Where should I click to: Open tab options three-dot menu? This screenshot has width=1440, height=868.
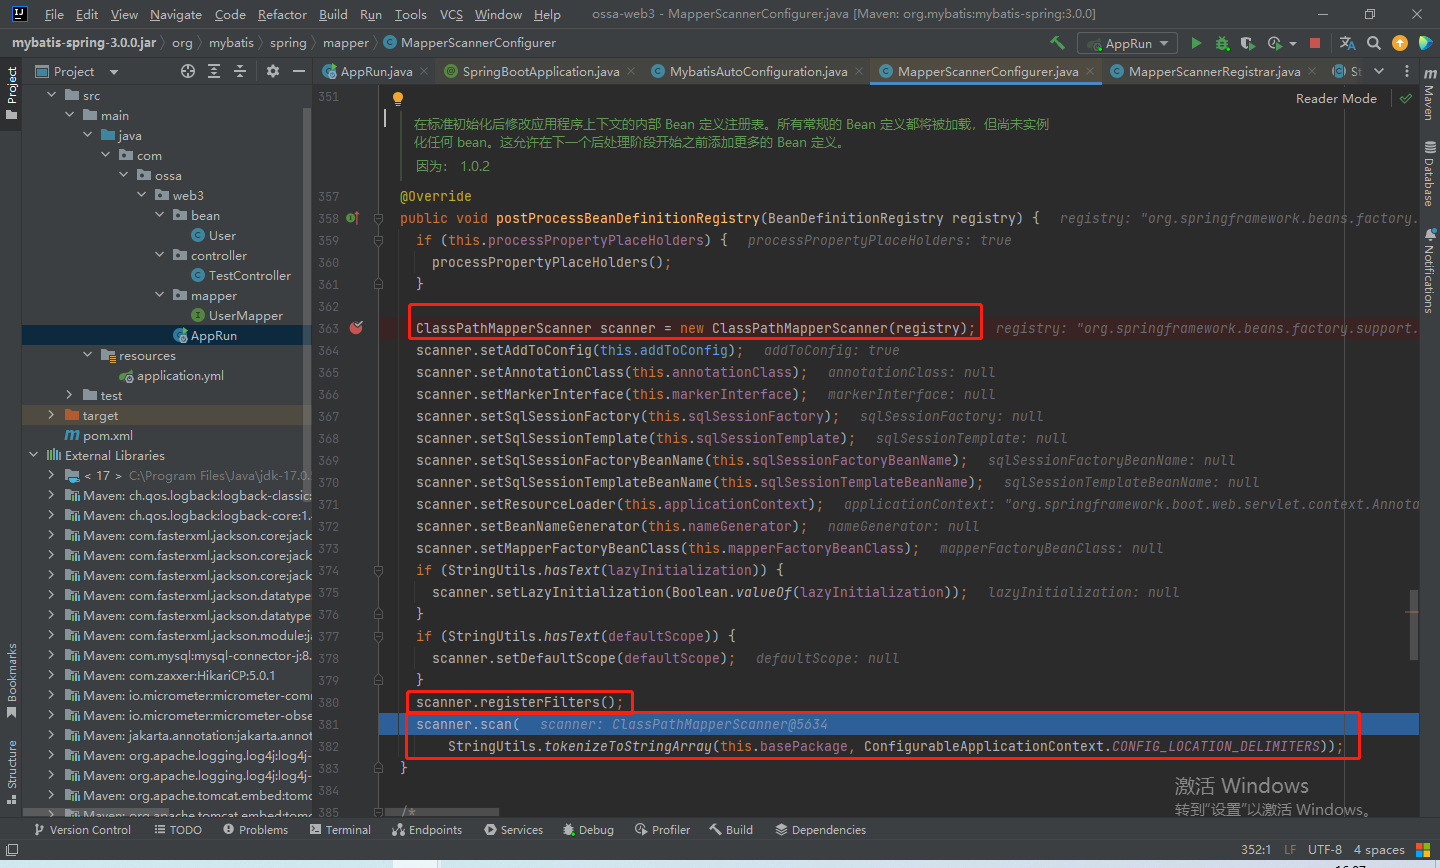(x=1407, y=71)
